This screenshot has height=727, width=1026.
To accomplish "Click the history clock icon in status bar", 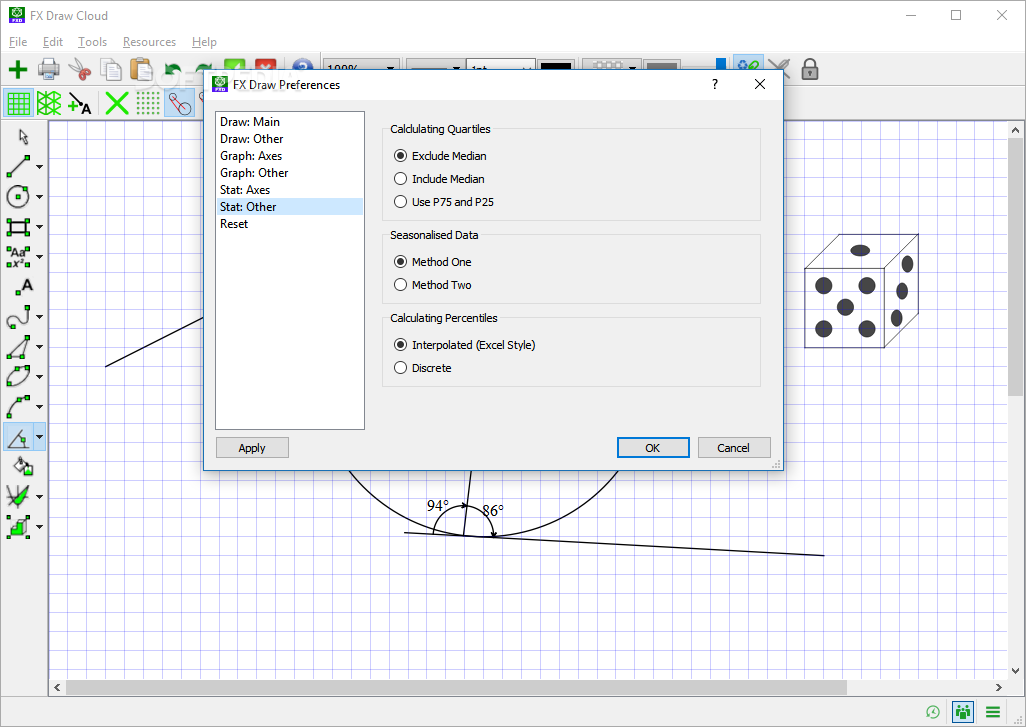I will click(933, 712).
